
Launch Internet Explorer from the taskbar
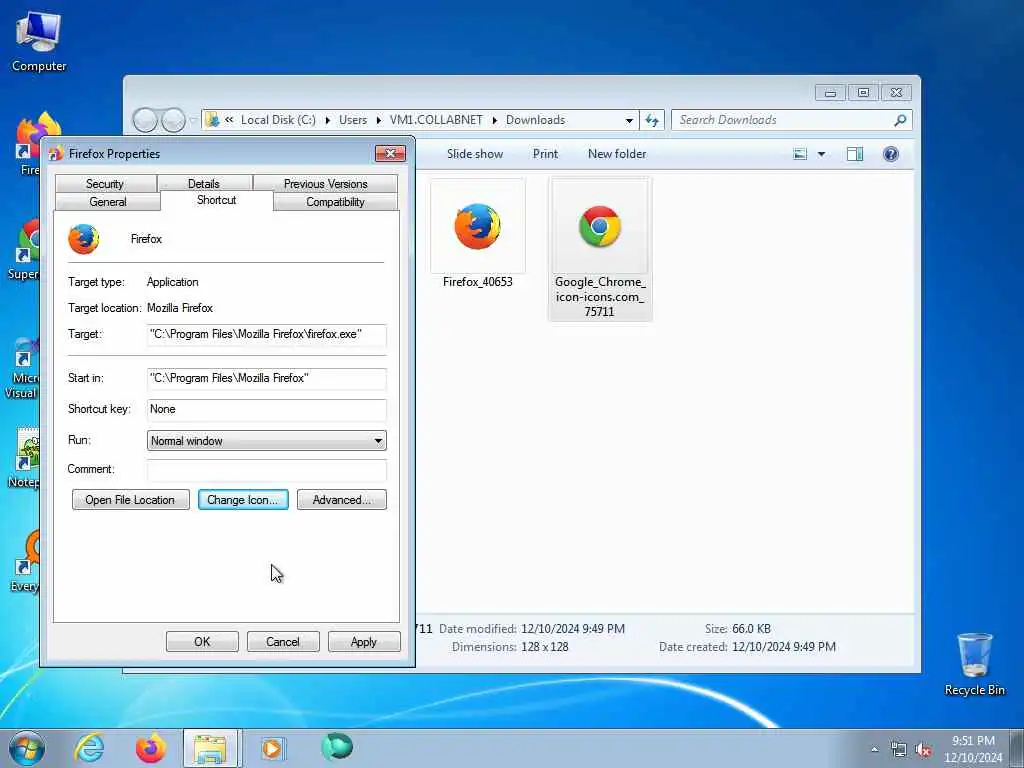(x=89, y=748)
